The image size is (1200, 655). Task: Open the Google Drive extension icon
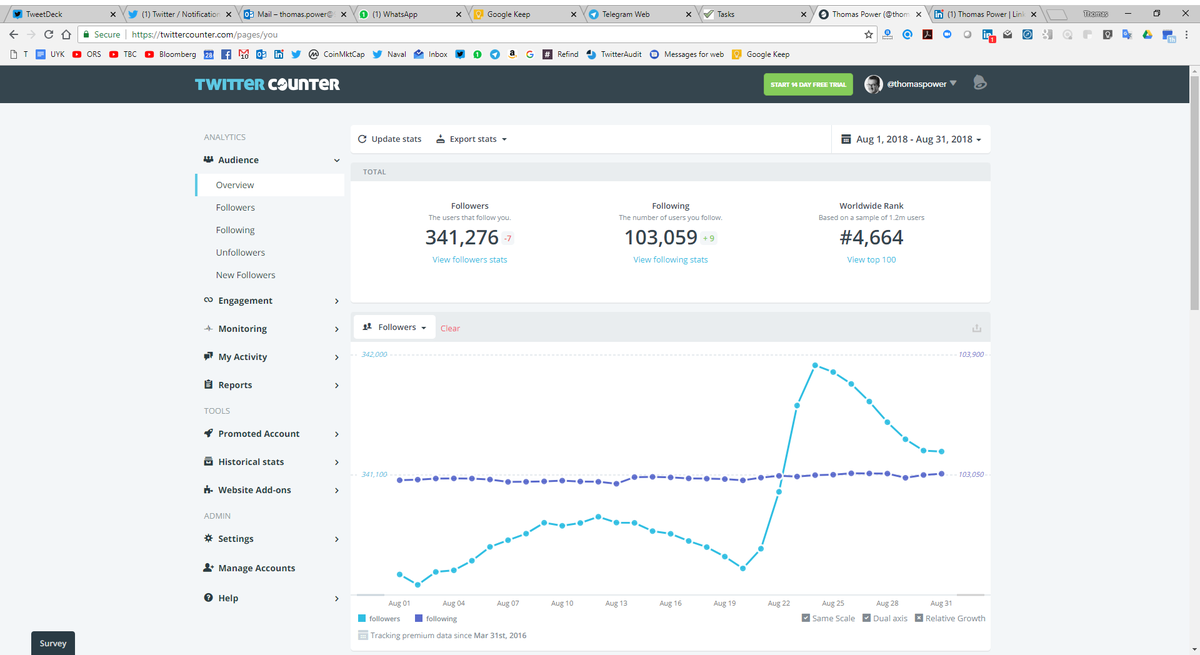pos(1147,34)
